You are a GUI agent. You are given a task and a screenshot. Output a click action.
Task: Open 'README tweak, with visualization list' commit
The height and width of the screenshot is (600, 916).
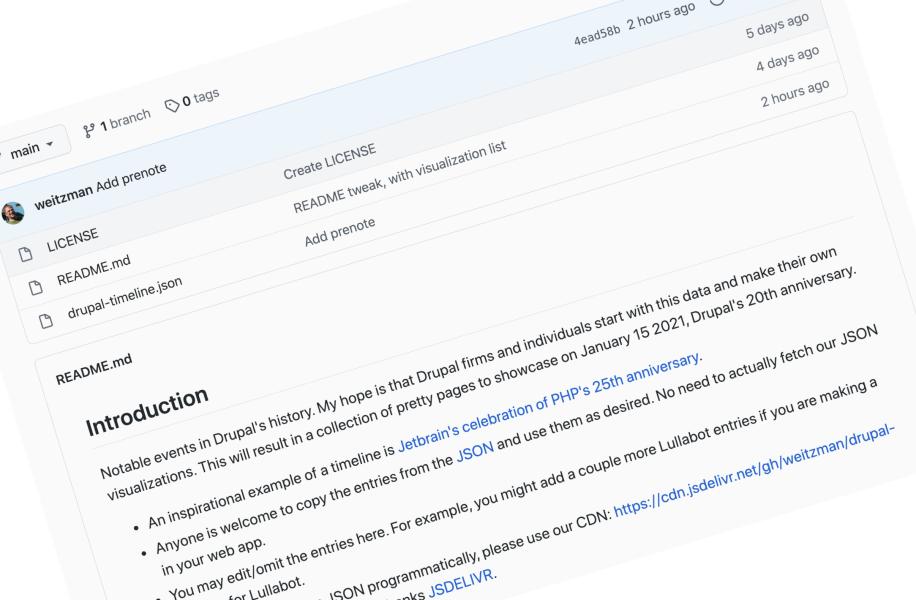400,176
